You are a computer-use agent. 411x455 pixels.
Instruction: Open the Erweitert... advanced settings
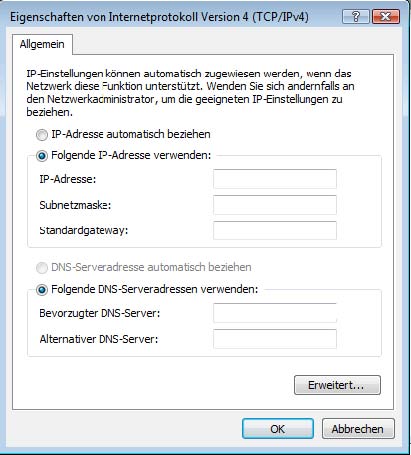[337, 385]
